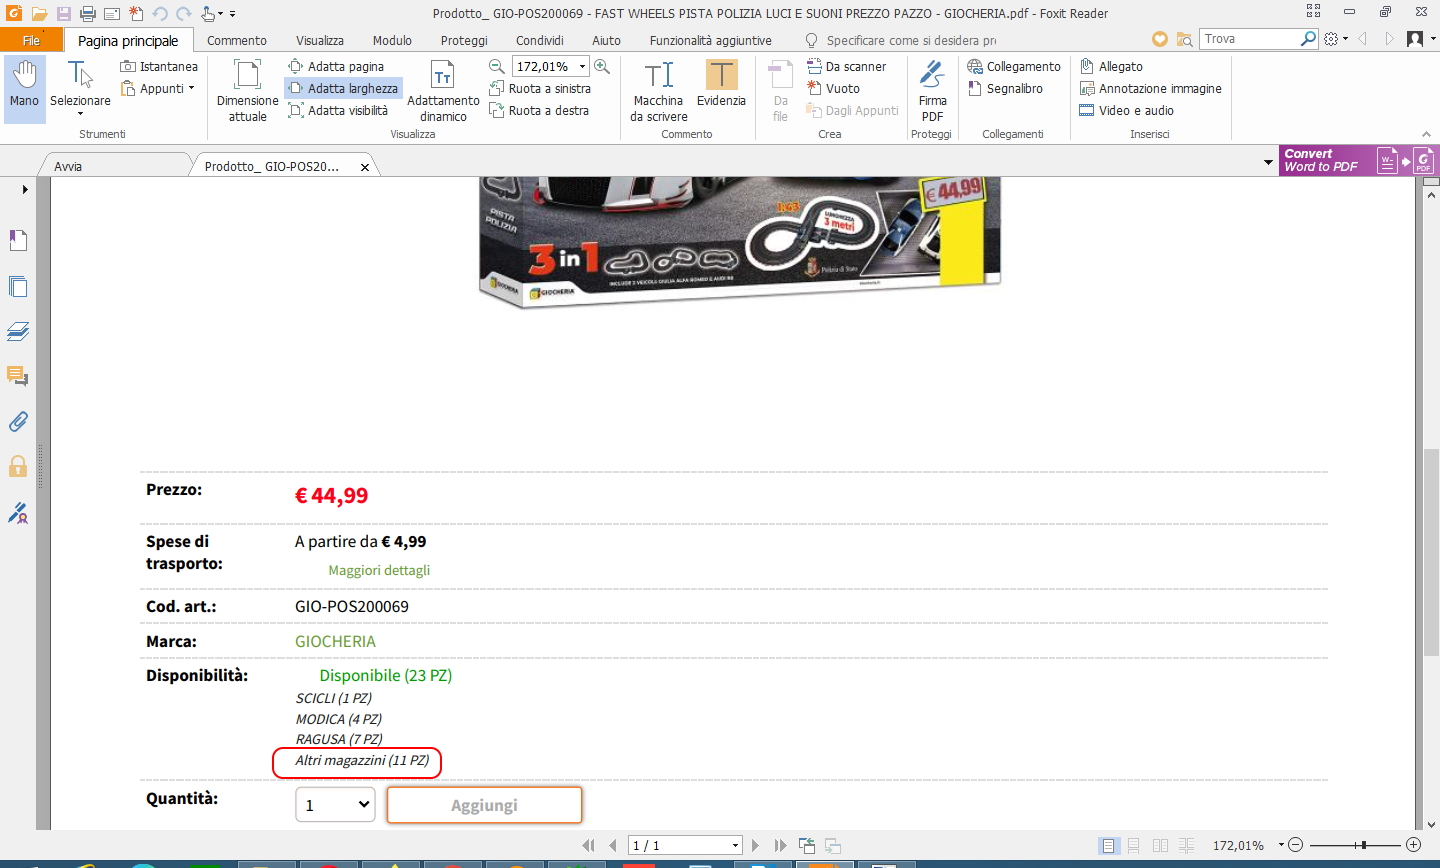Click the Aggiungi button
The width and height of the screenshot is (1440, 868).
point(484,805)
